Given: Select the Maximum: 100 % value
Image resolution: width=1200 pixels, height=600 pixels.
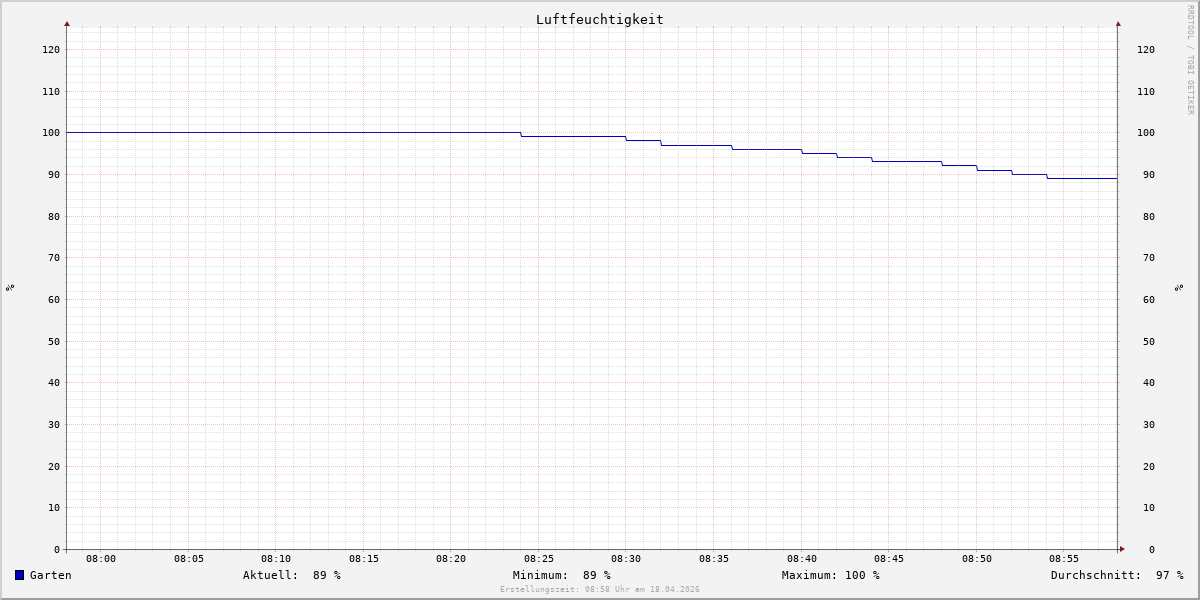Looking at the screenshot, I should click(x=831, y=575).
